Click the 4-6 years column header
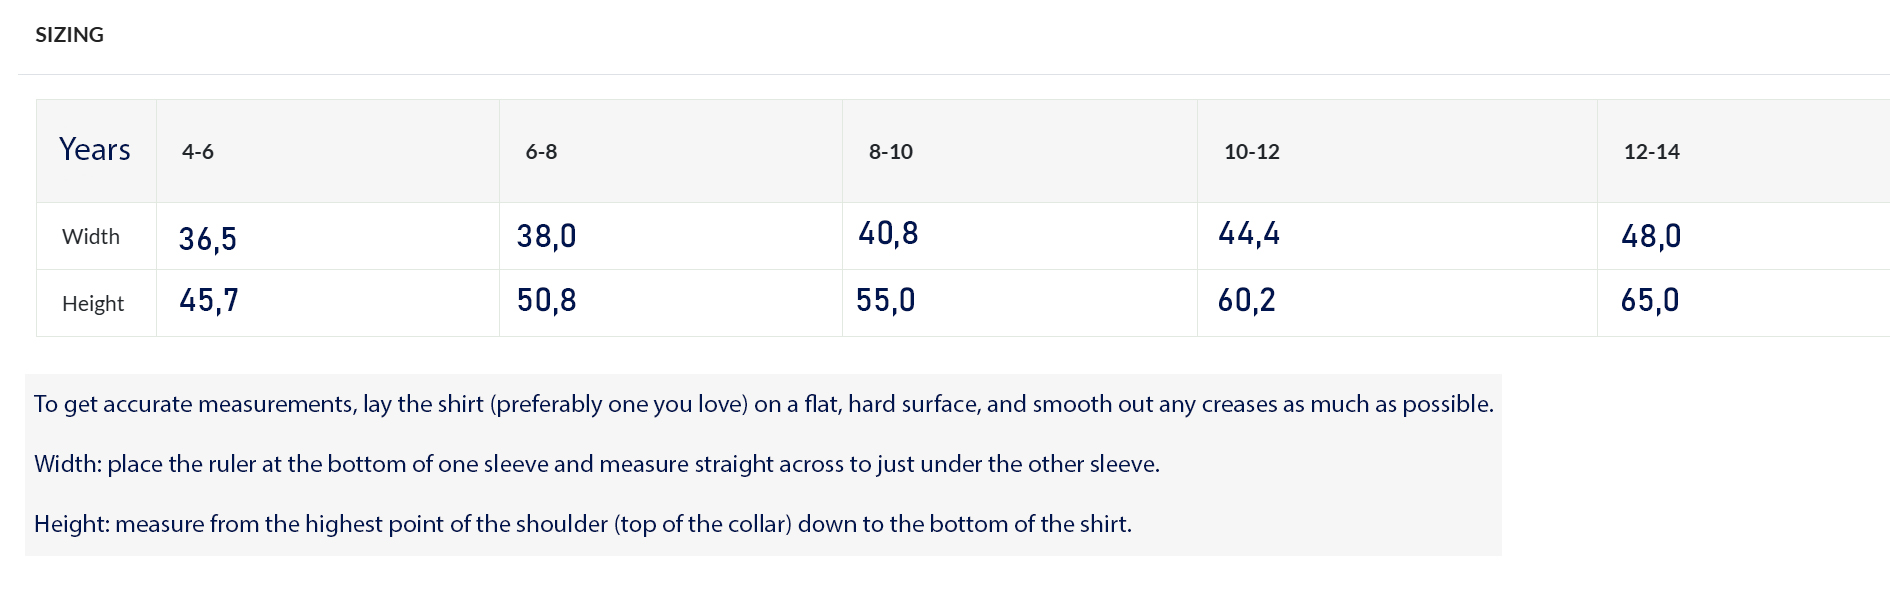1890x591 pixels. coord(198,152)
